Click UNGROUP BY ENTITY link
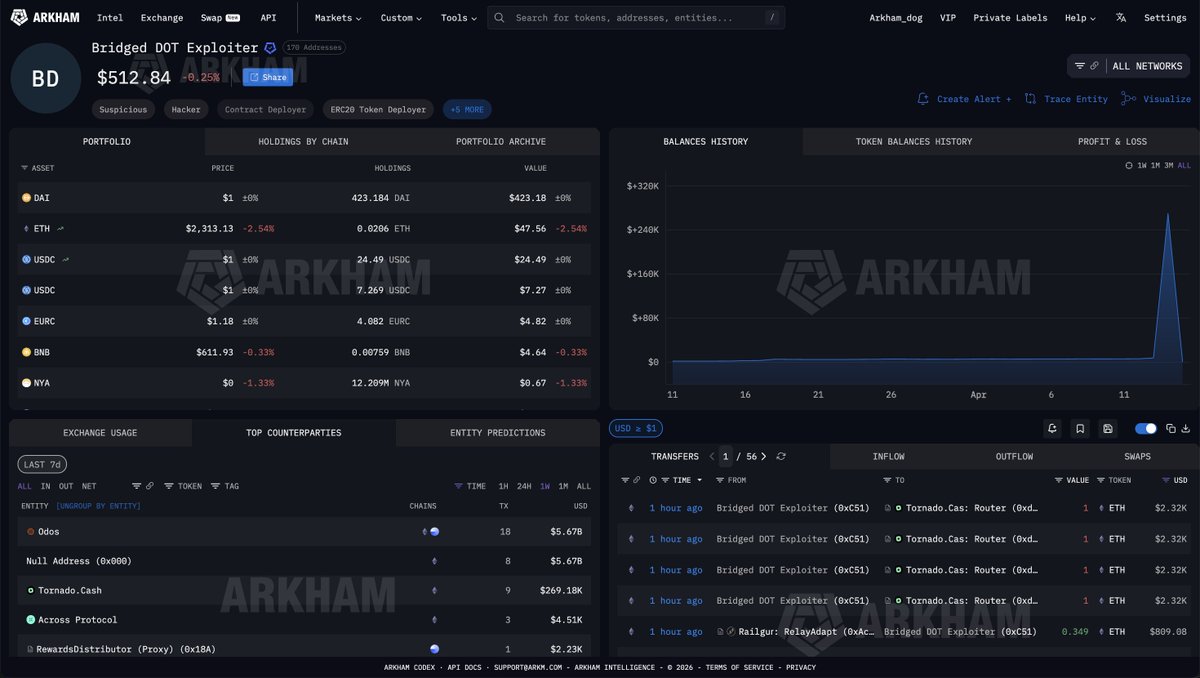 click(98, 506)
